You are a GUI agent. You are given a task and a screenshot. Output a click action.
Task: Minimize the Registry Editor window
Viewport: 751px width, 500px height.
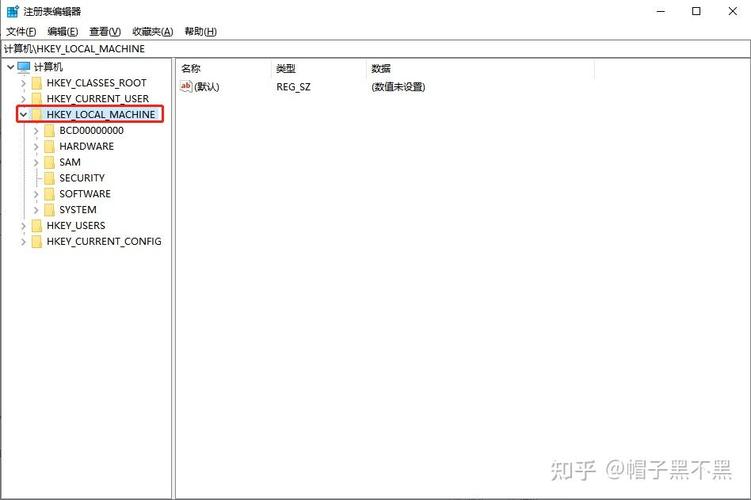click(x=661, y=11)
